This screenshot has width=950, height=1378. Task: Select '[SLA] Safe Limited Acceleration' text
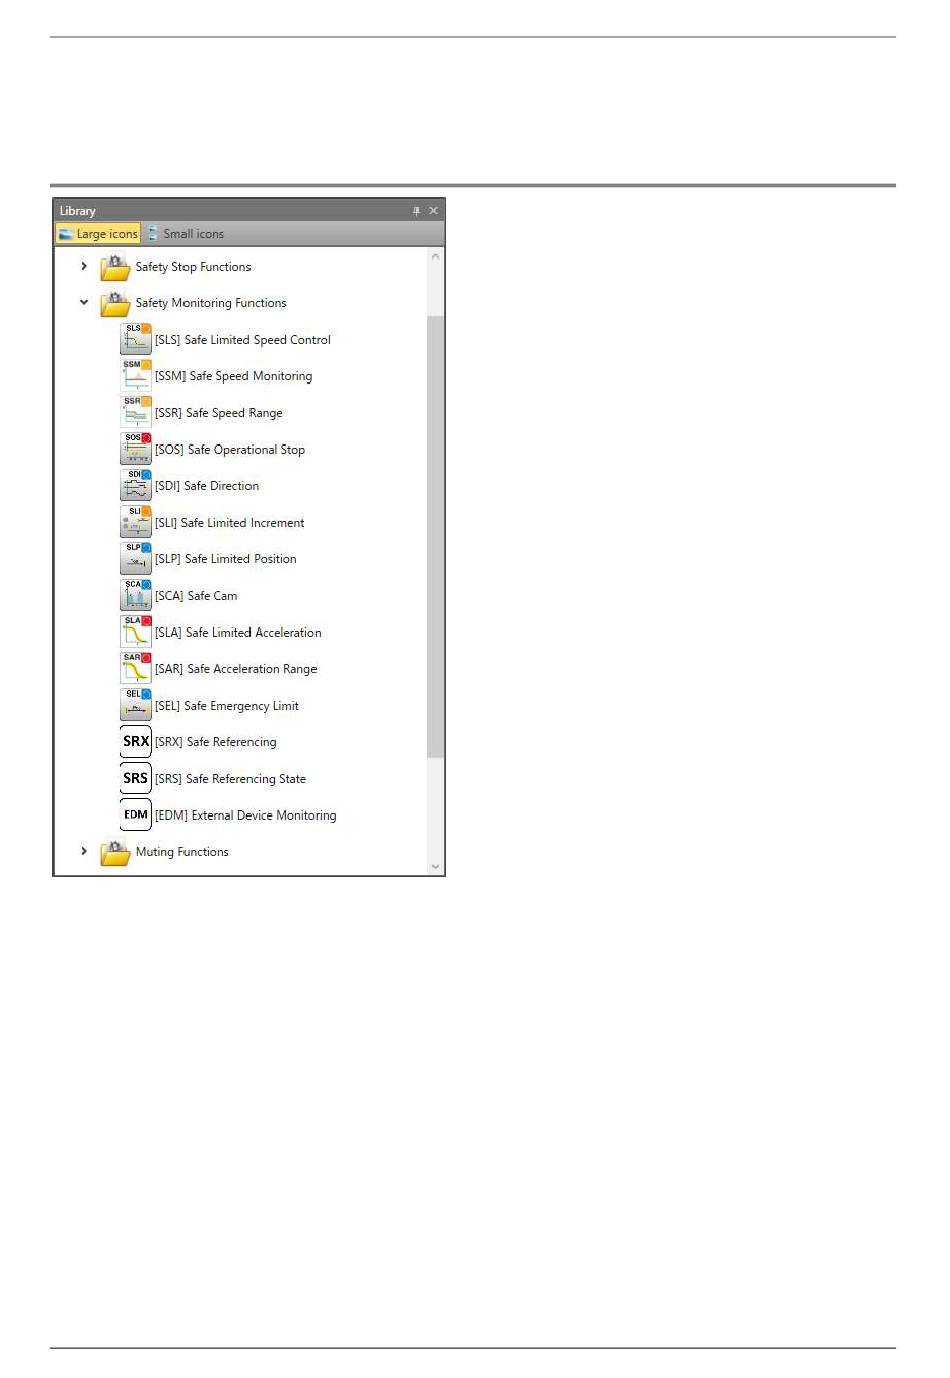click(238, 633)
